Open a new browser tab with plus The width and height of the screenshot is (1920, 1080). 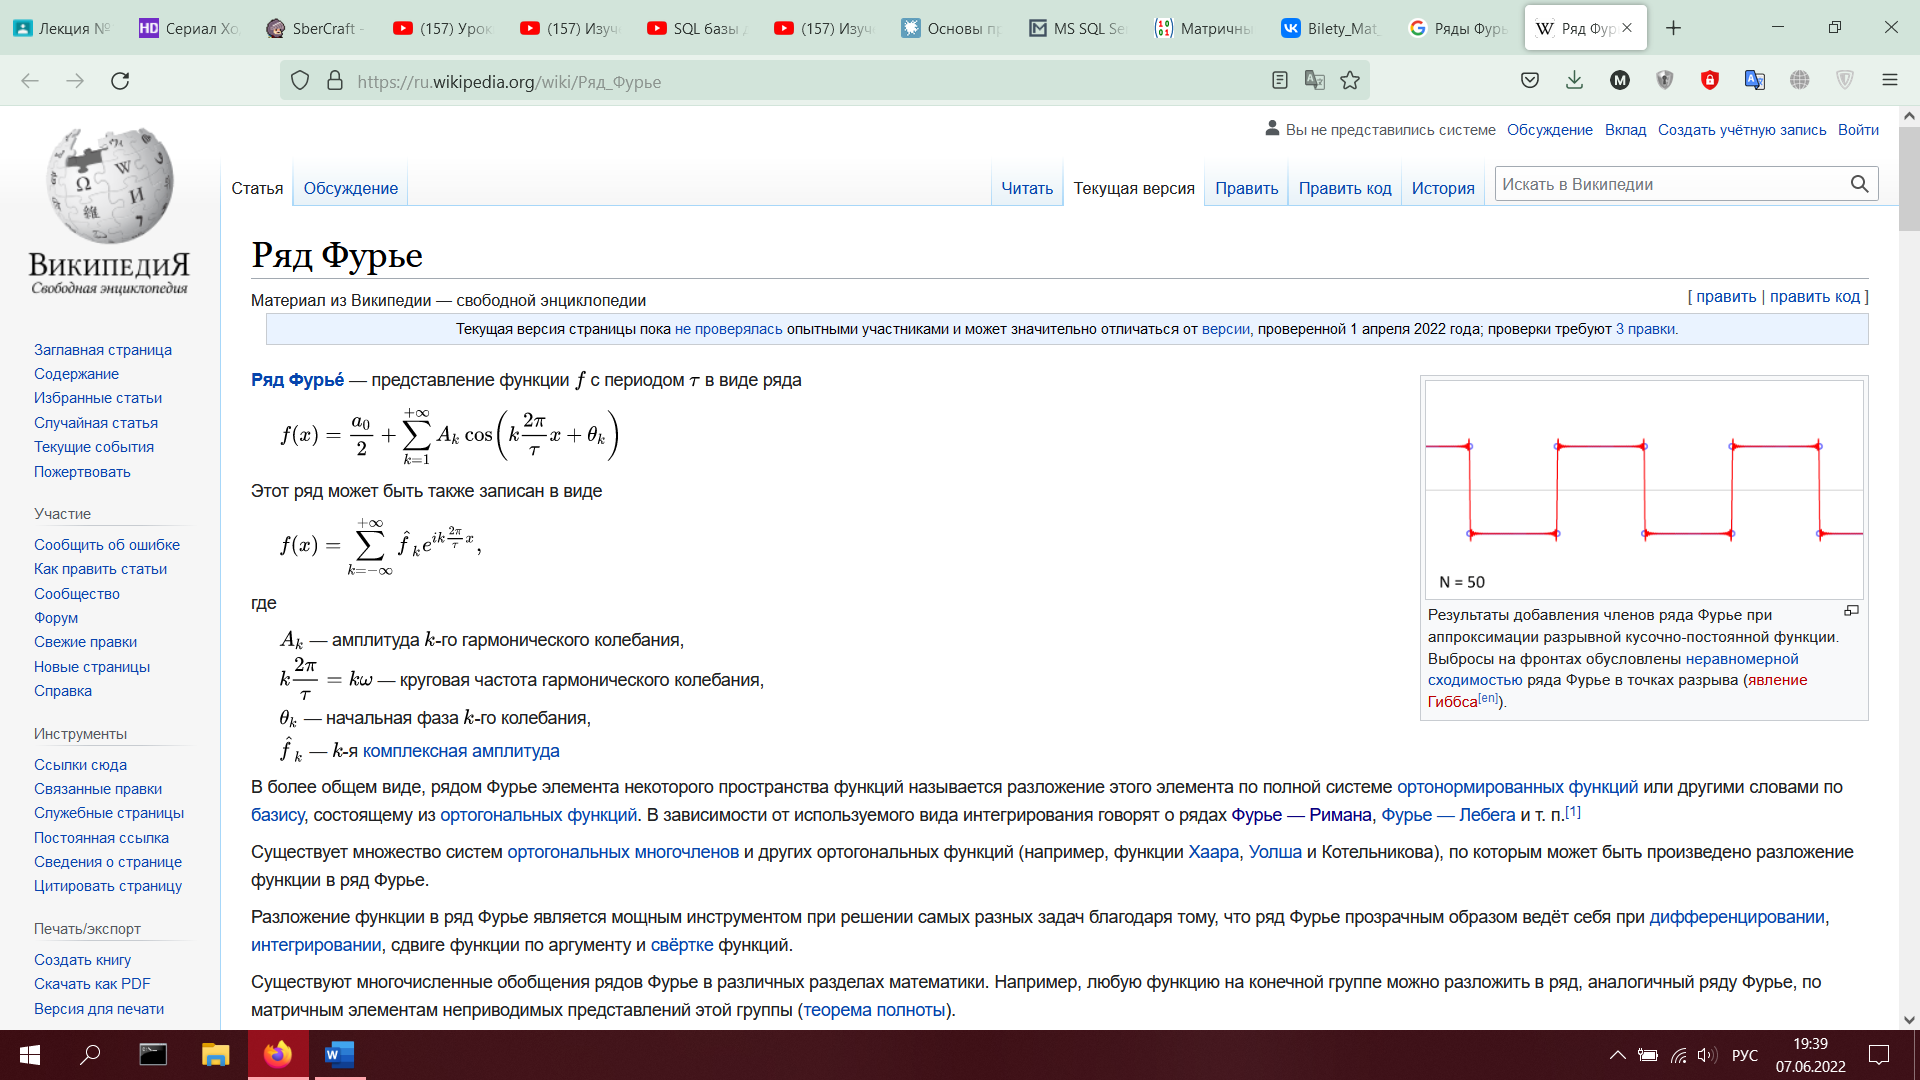pos(1673,28)
